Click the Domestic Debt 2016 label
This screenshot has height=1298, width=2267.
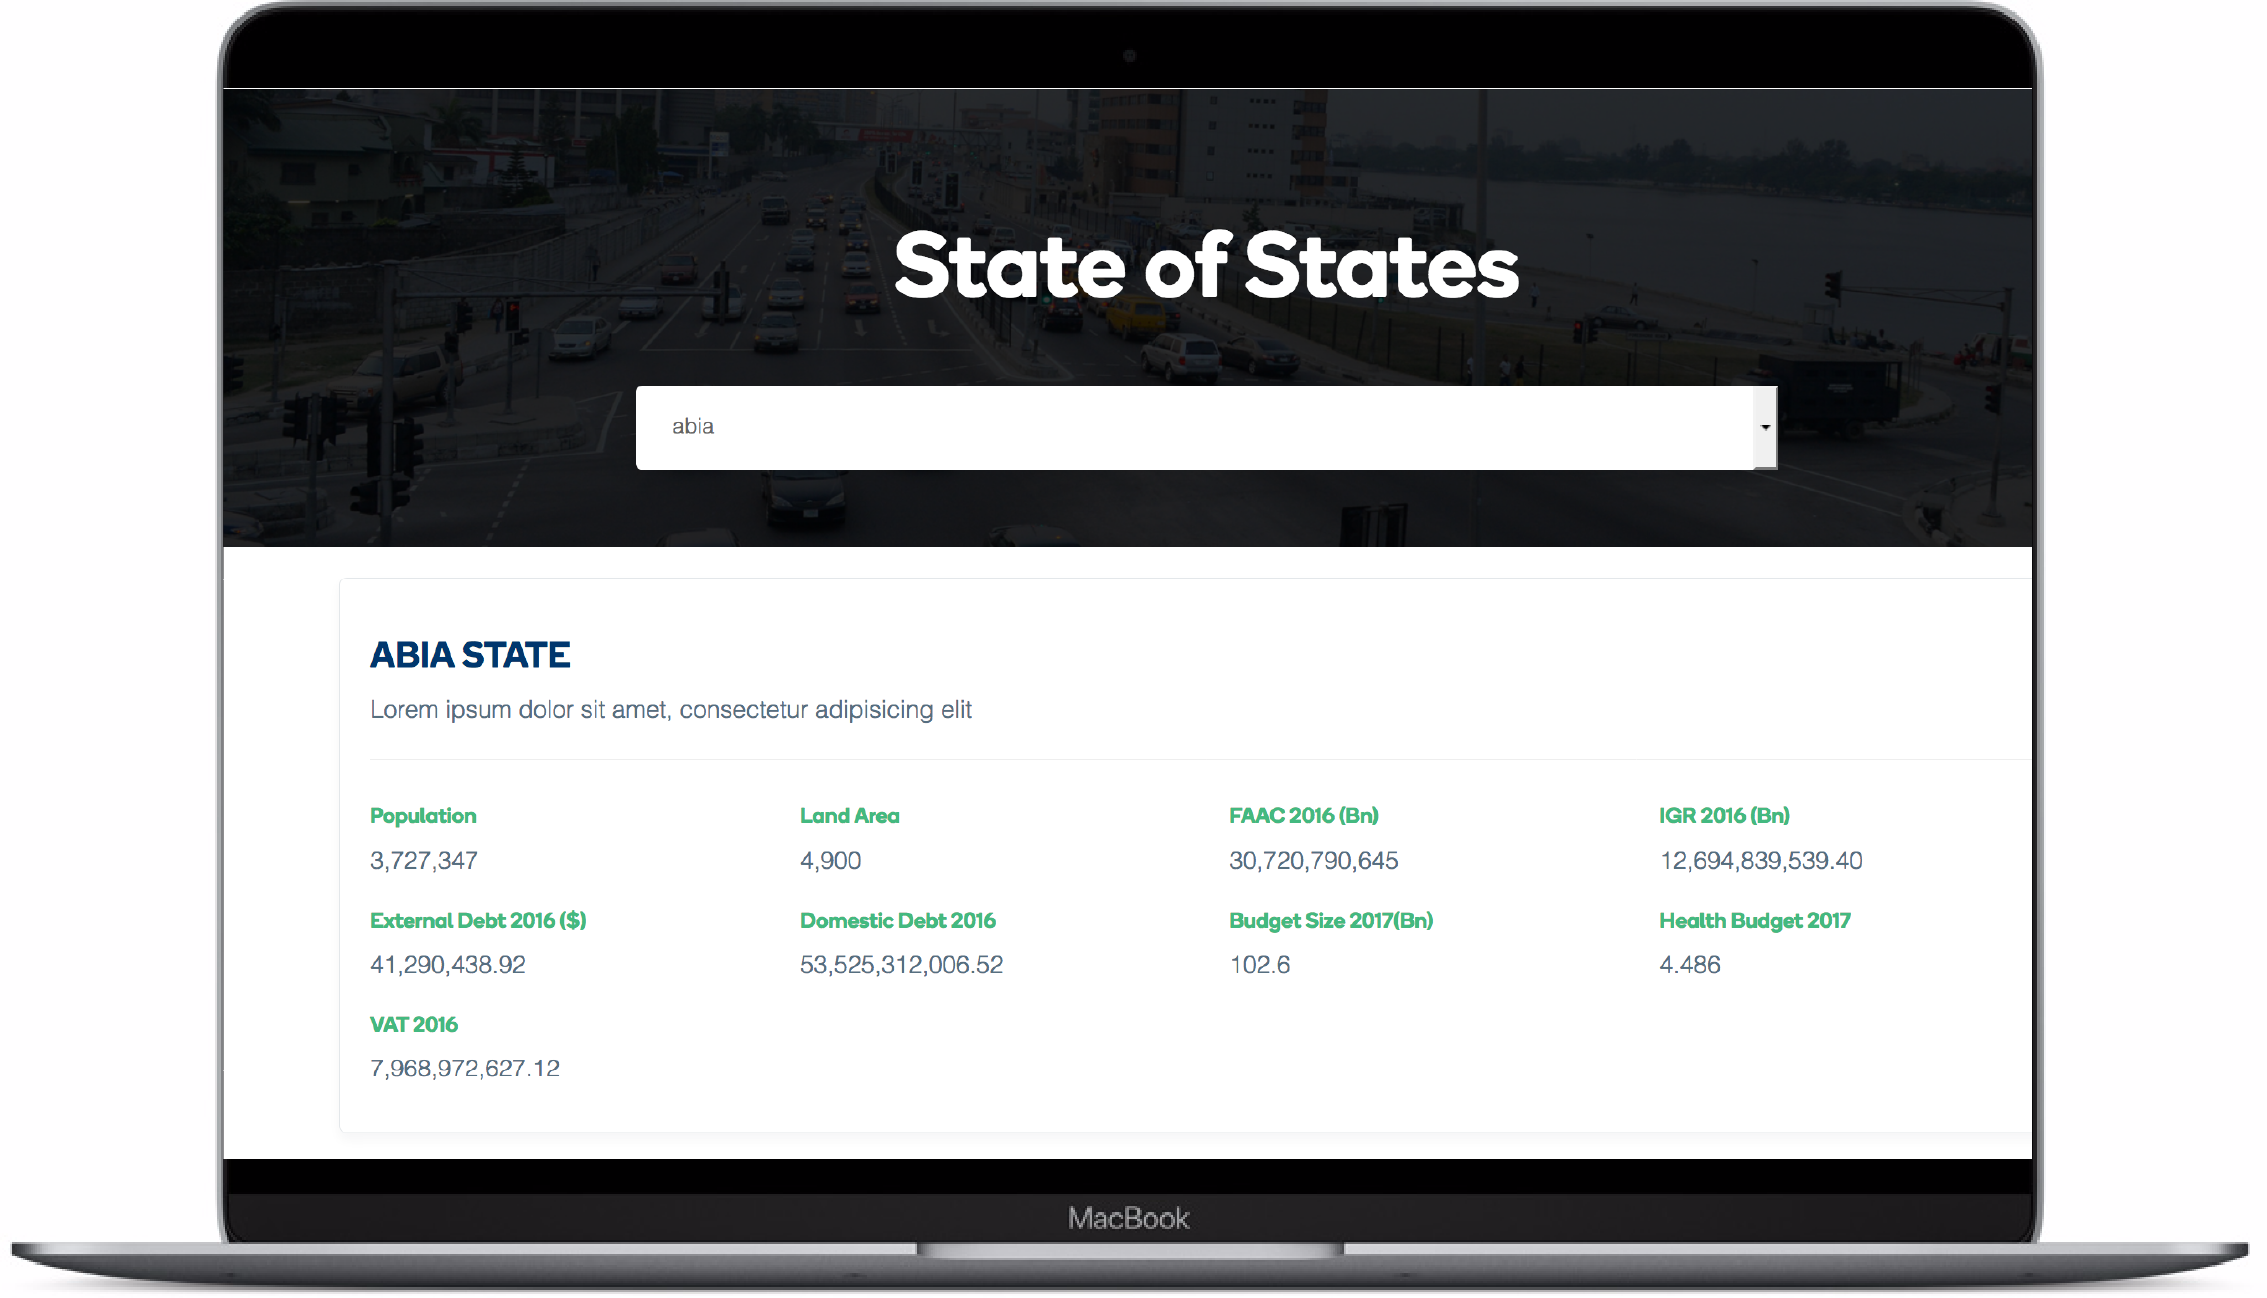click(x=898, y=921)
